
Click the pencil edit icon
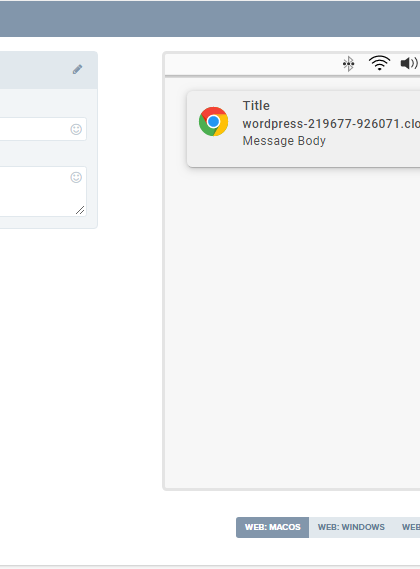pos(77,69)
